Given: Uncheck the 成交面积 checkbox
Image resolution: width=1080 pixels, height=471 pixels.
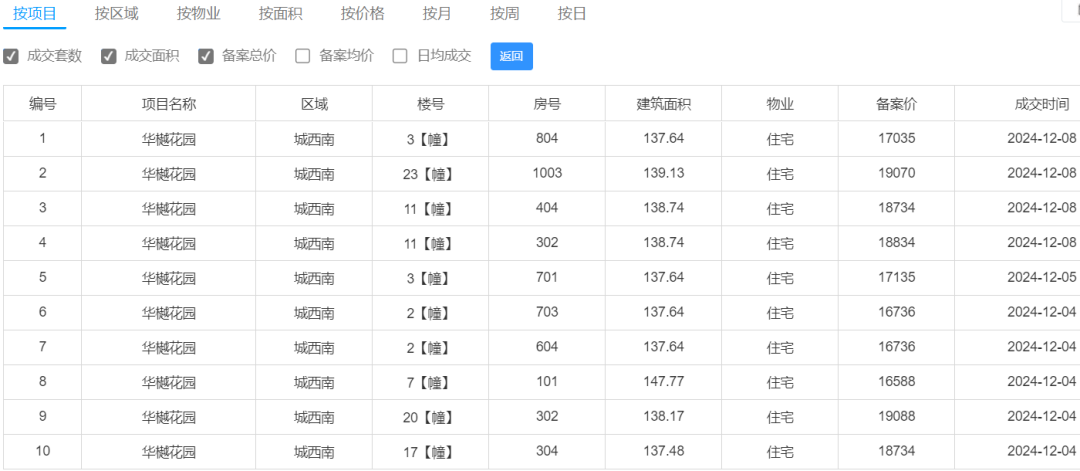Looking at the screenshot, I should point(109,56).
